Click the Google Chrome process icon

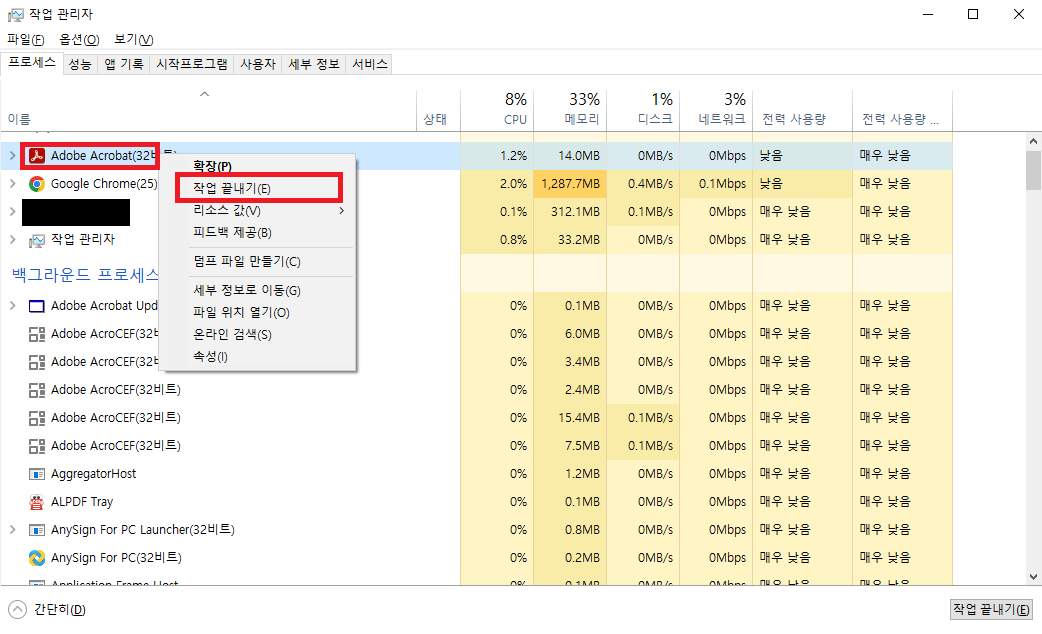37,184
